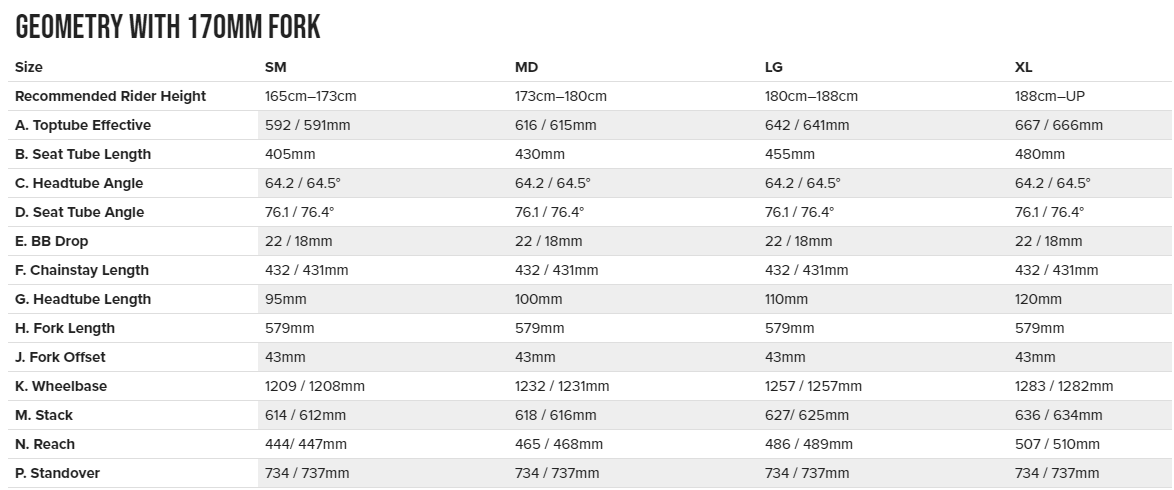The height and width of the screenshot is (490, 1174).
Task: Click the Recommended Rider Height row label
Action: pos(110,96)
